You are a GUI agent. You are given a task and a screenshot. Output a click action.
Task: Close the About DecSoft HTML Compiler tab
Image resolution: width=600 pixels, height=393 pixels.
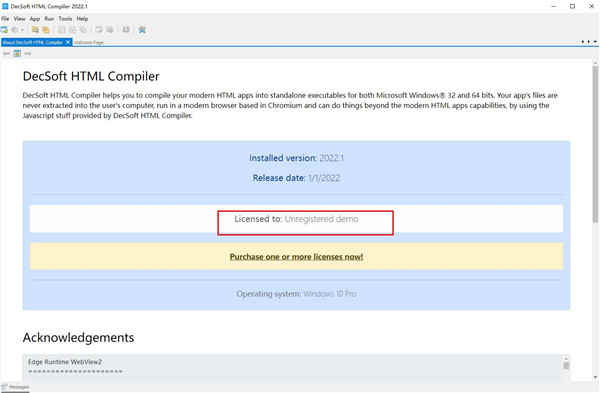click(68, 42)
